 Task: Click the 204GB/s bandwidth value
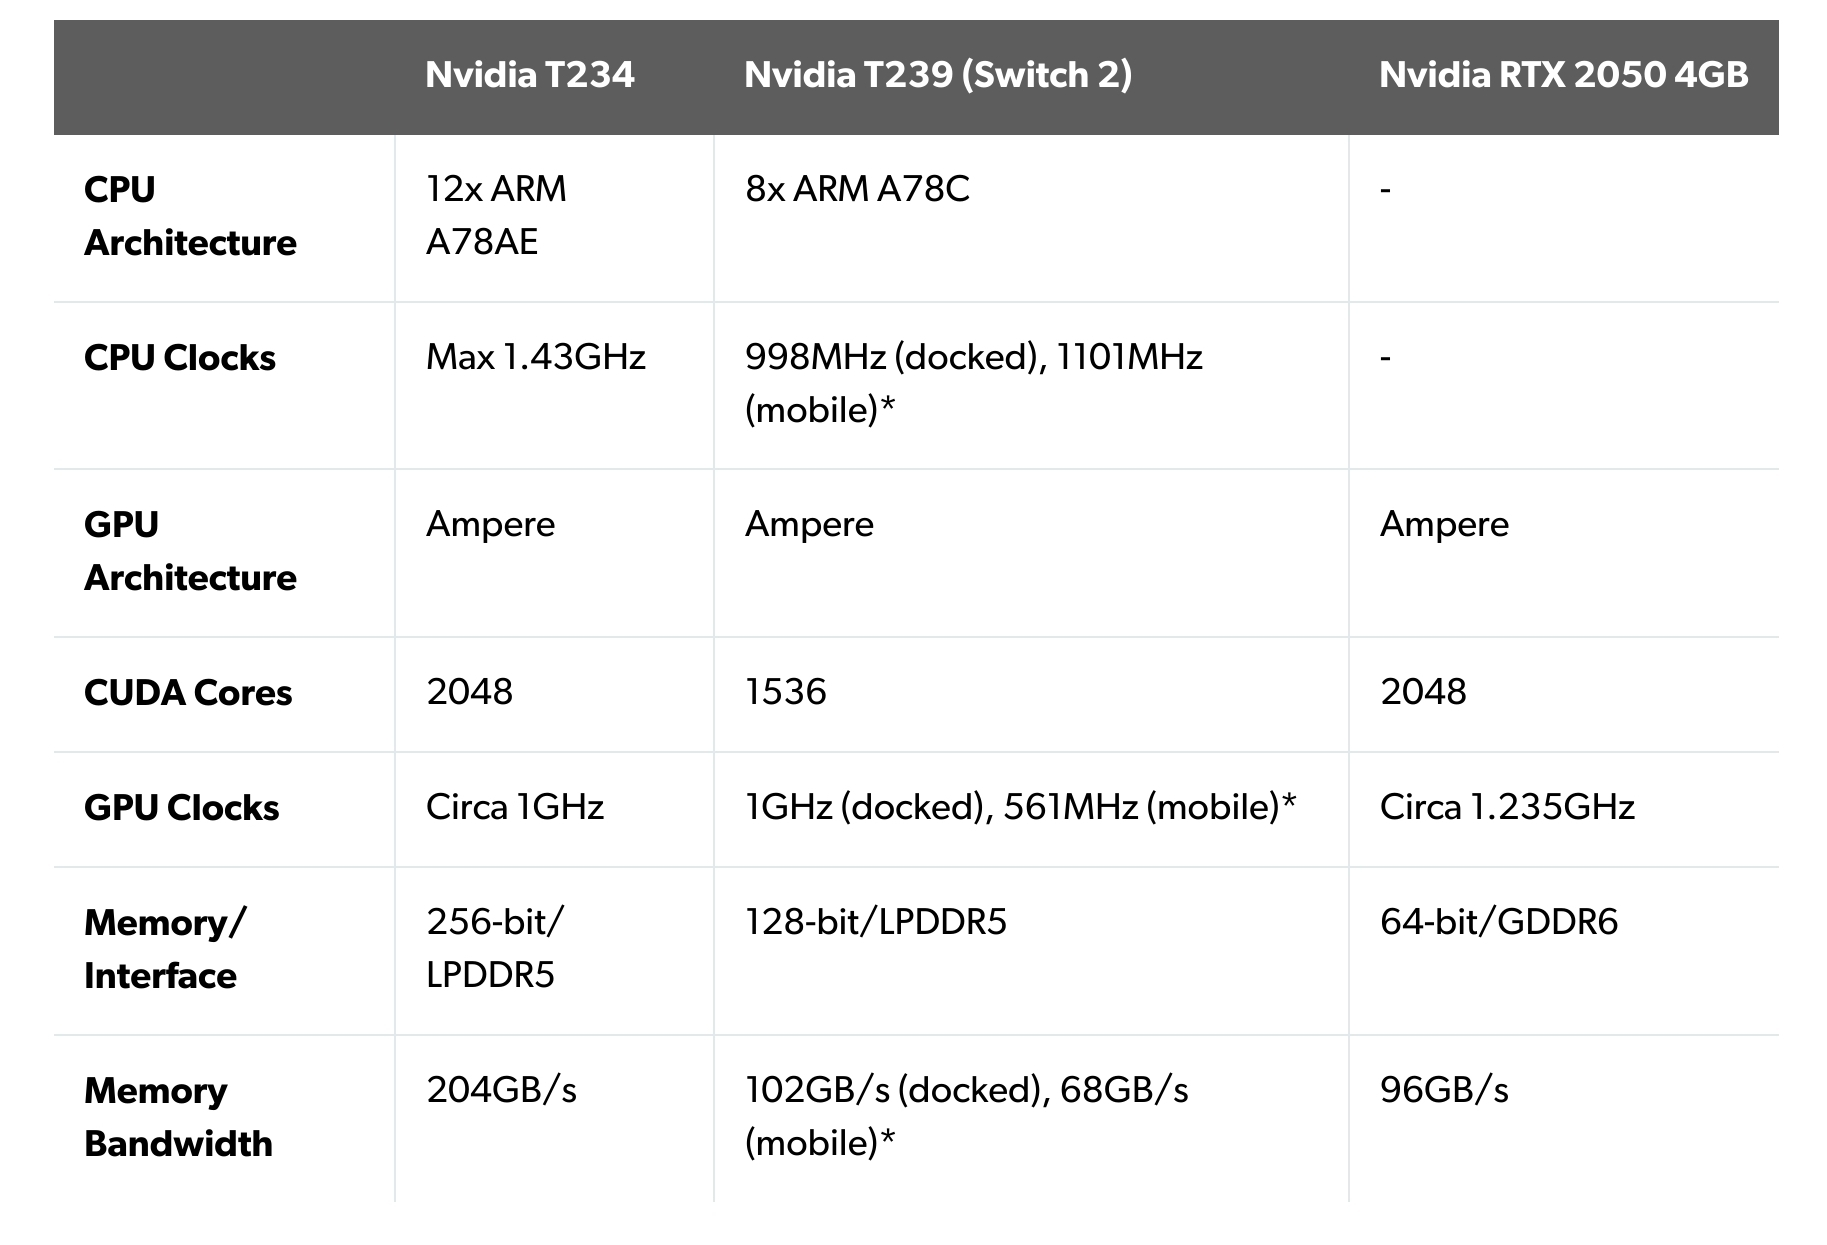click(x=501, y=1090)
